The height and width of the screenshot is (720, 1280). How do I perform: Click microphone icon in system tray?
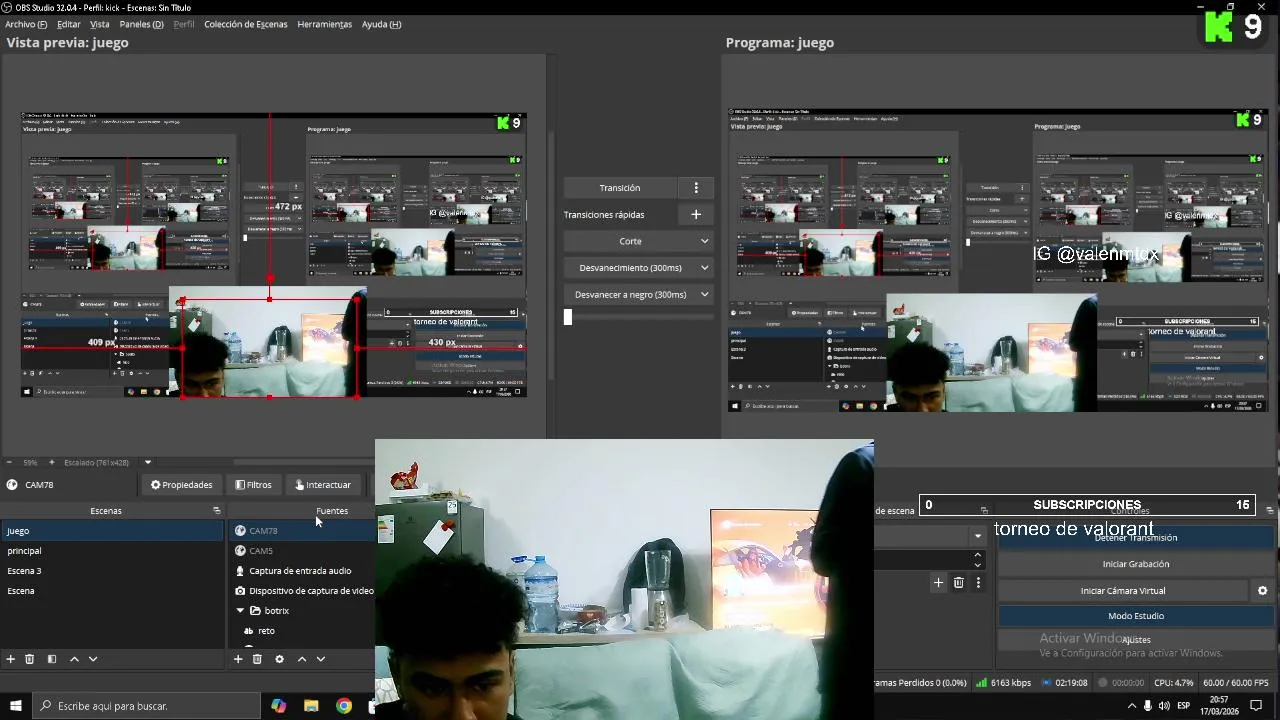(x=1148, y=706)
